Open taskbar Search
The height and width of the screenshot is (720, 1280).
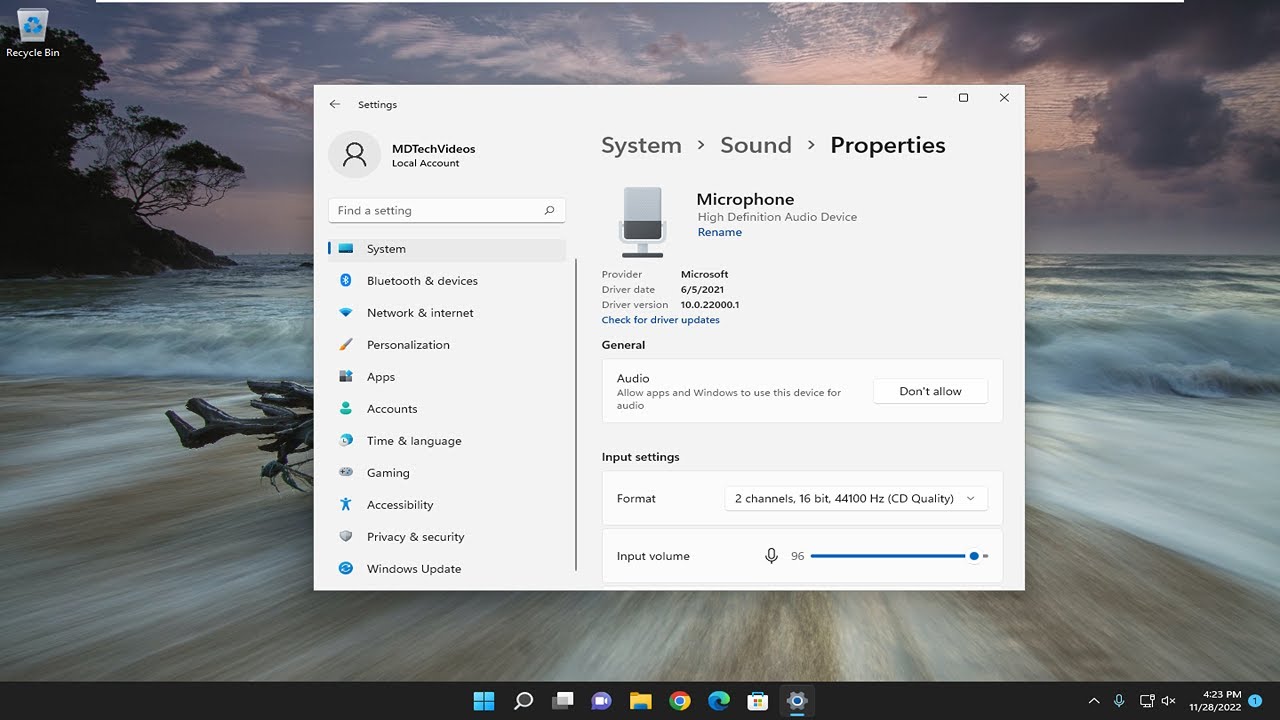(523, 701)
